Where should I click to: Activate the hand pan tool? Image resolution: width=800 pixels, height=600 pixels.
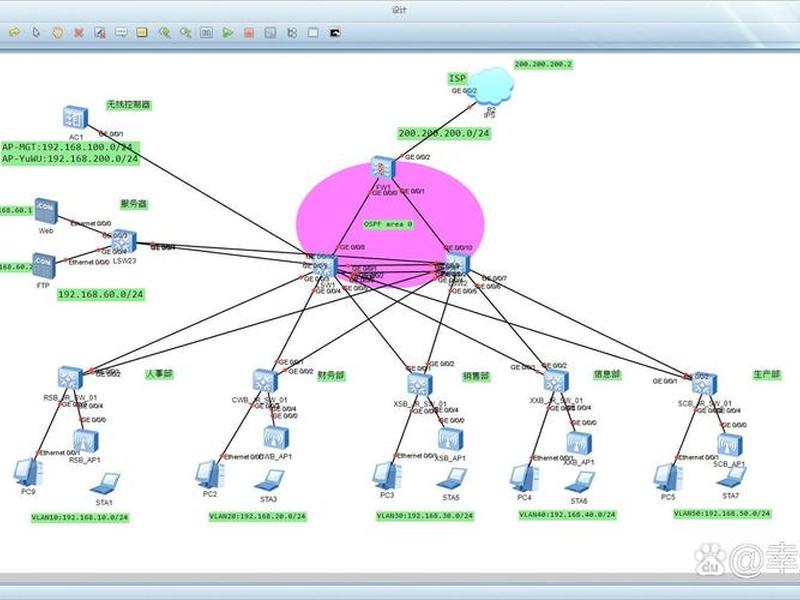57,33
